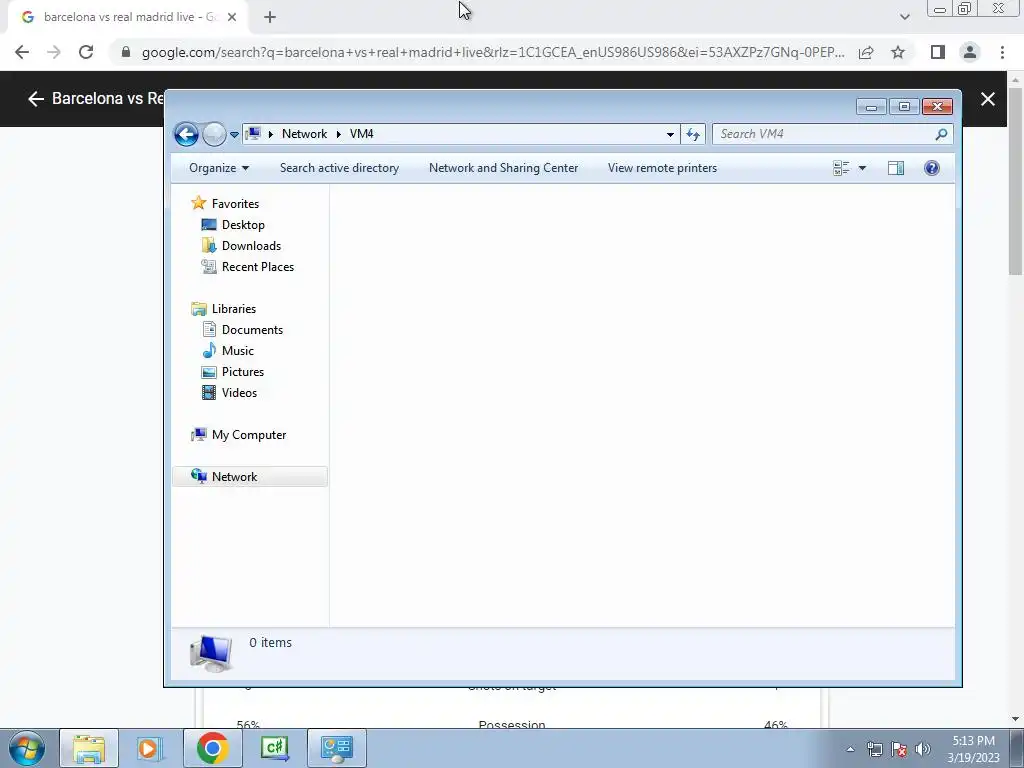This screenshot has height=768, width=1024.
Task: Click the Chrome address bar URL
Action: (x=493, y=52)
